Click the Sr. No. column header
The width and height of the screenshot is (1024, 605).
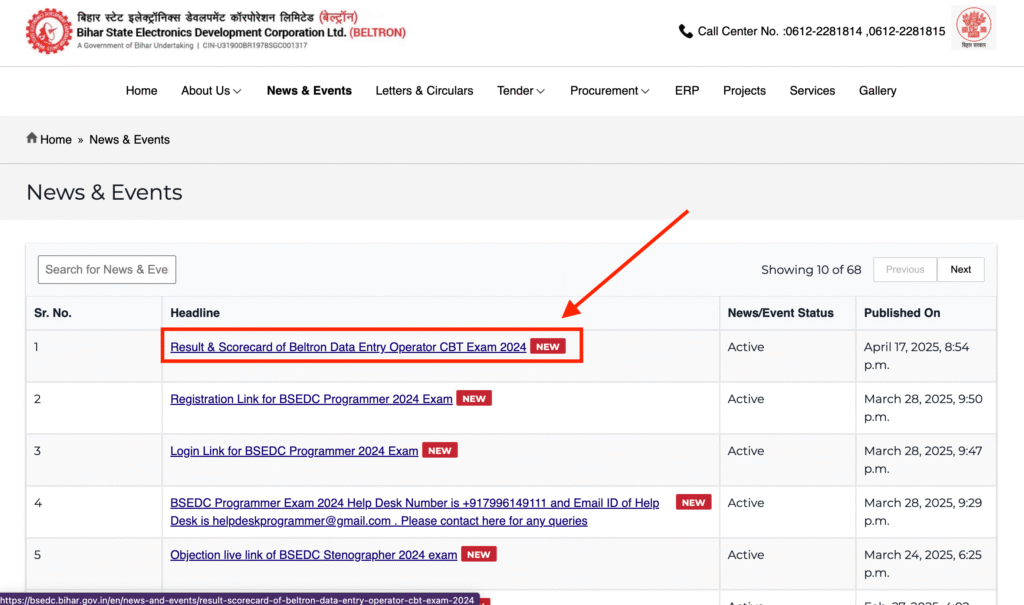pyautogui.click(x=52, y=313)
